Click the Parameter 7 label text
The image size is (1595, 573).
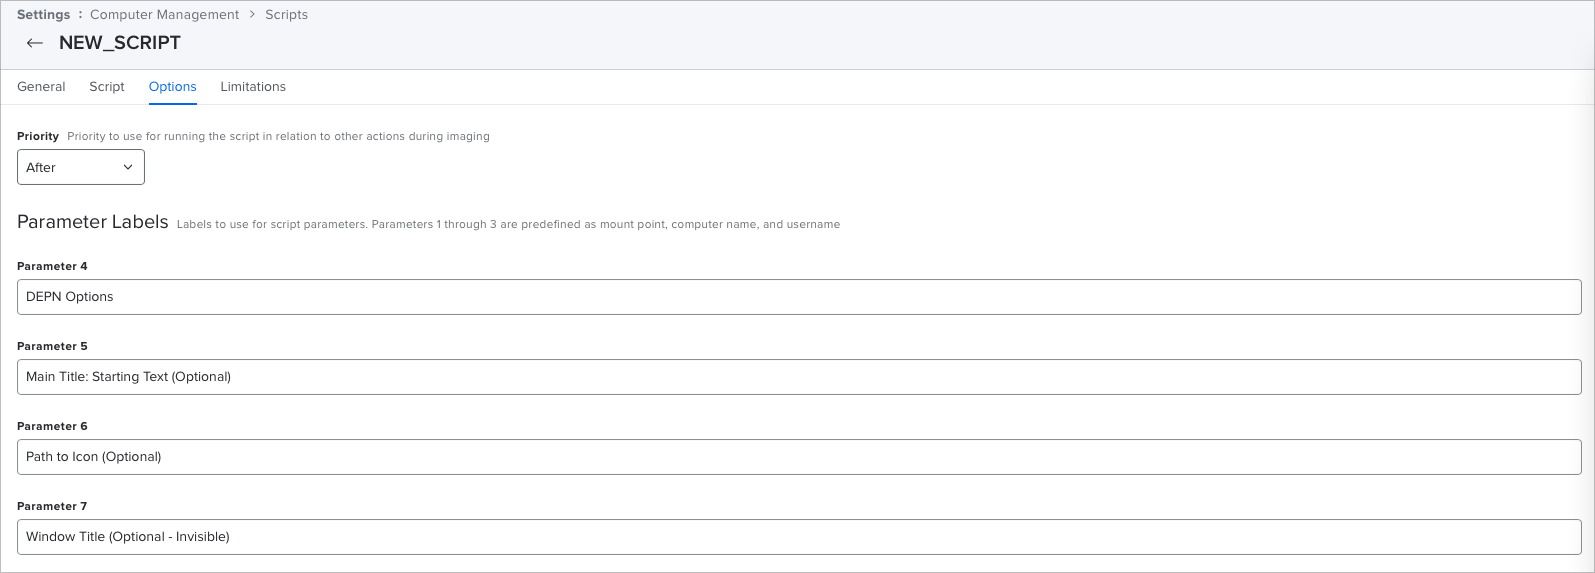tap(52, 506)
